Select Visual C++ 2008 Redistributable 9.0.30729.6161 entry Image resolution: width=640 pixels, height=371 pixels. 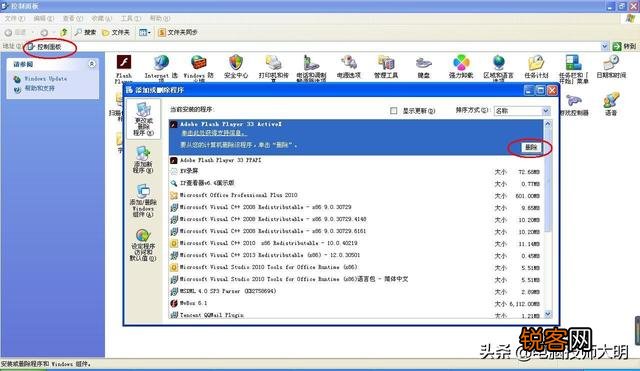356,231
